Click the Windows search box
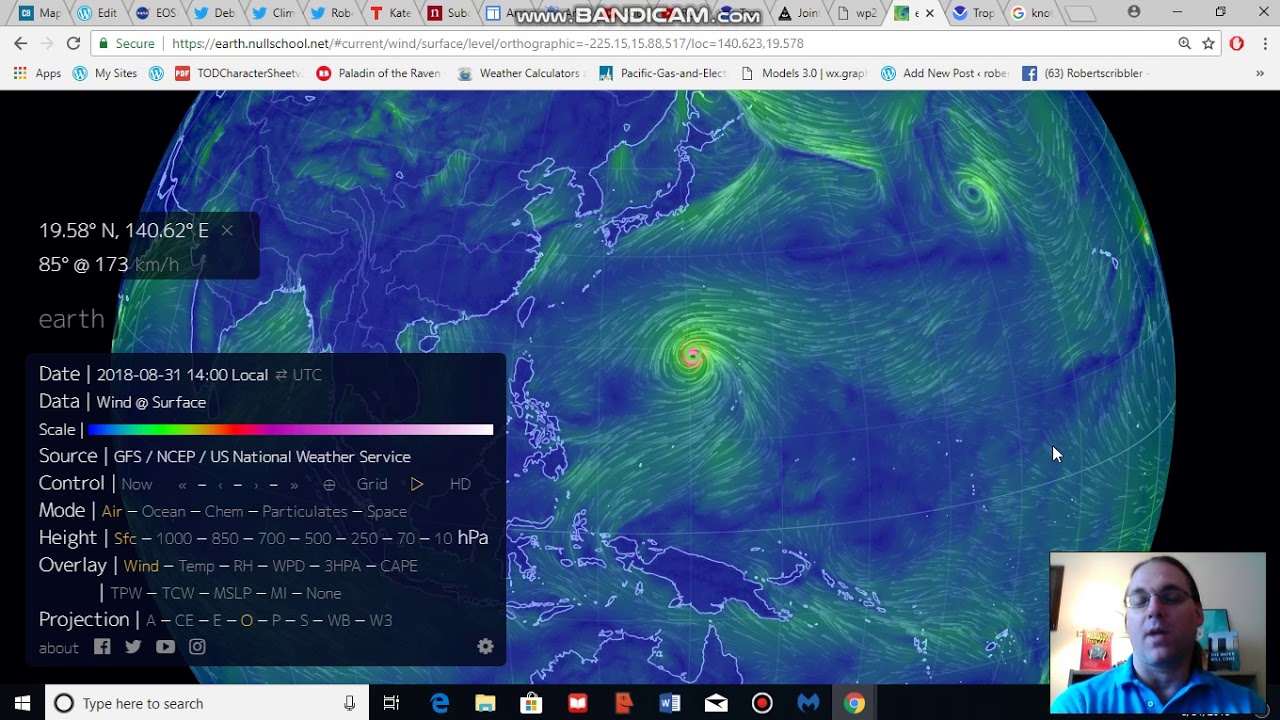Viewport: 1280px width, 720px height. click(206, 703)
